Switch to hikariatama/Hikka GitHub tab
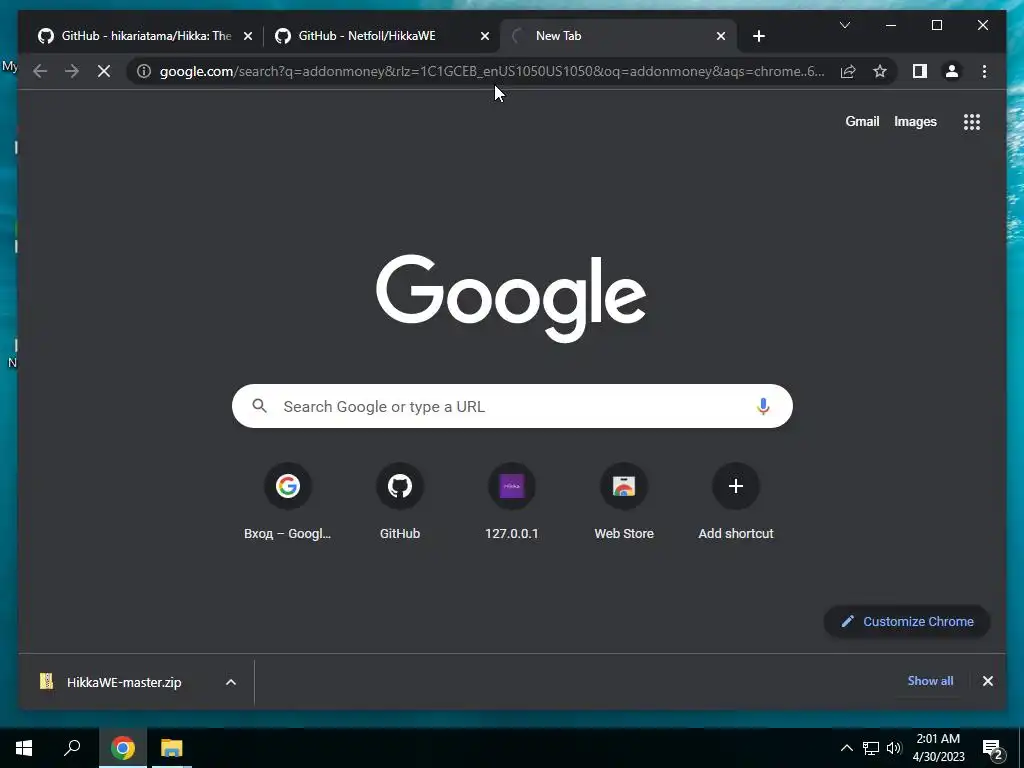Viewport: 1024px width, 768px height. tap(145, 36)
